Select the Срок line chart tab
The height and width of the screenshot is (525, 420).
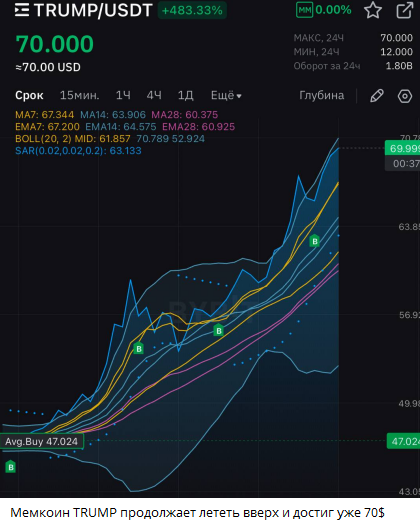[x=29, y=95]
